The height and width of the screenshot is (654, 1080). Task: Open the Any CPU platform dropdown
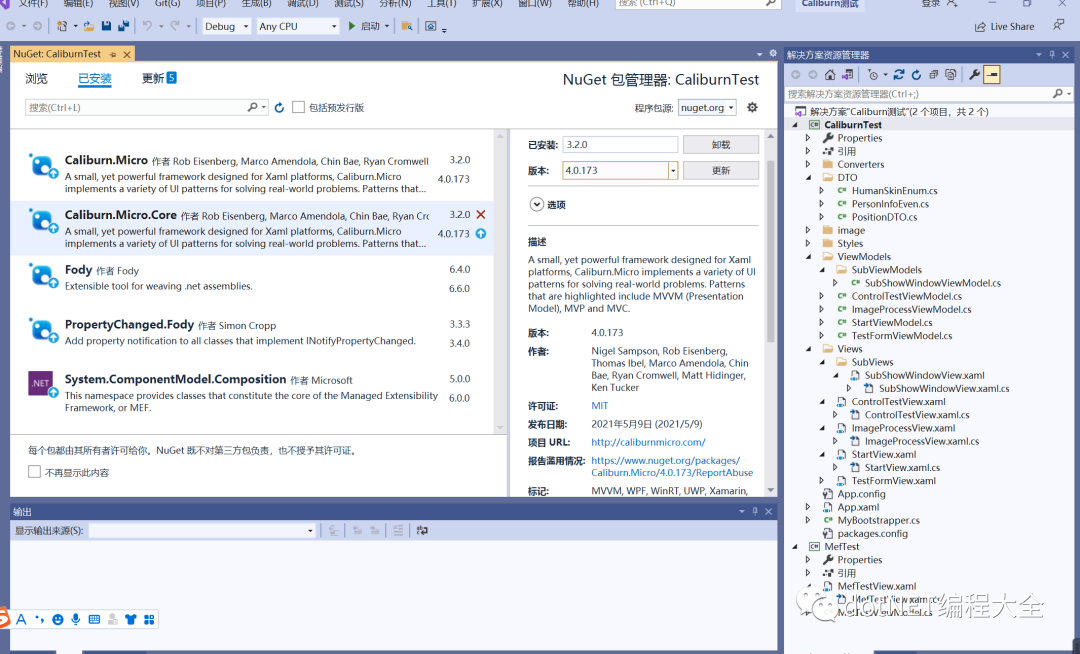298,26
